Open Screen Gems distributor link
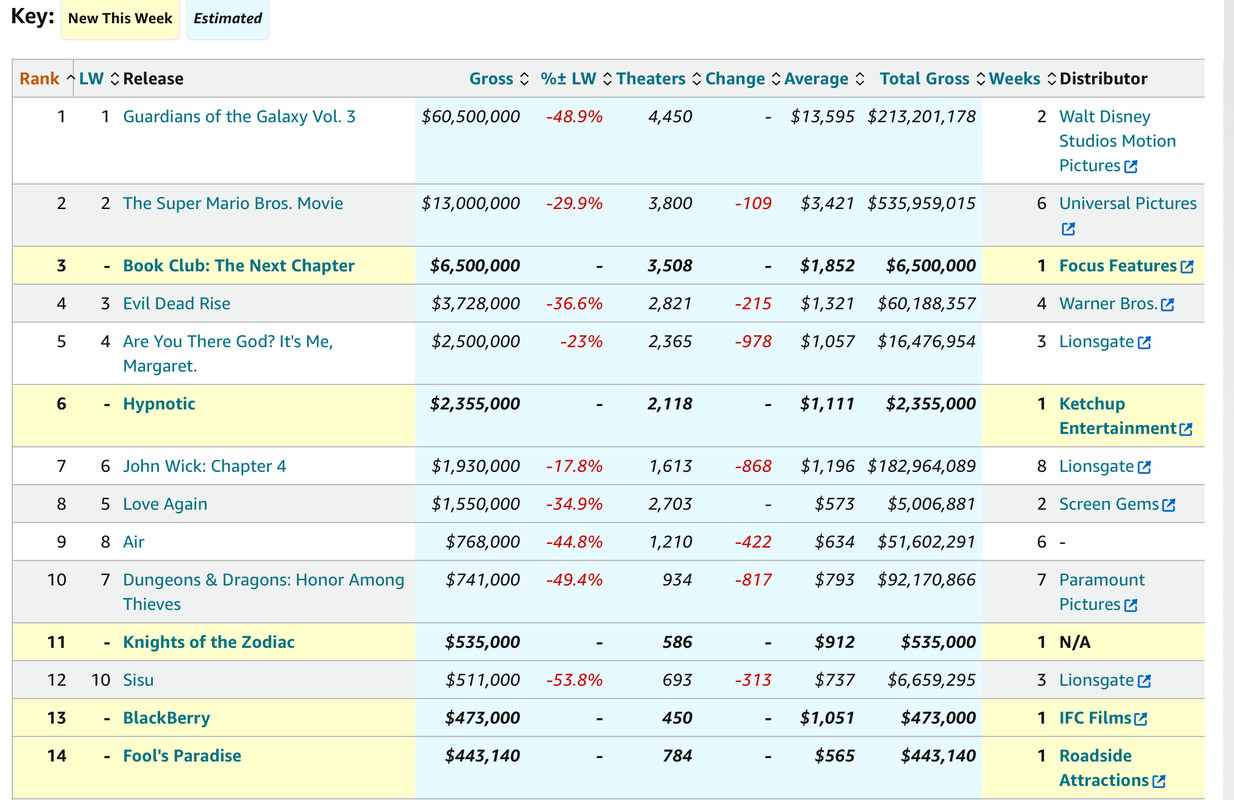 [x=1109, y=504]
